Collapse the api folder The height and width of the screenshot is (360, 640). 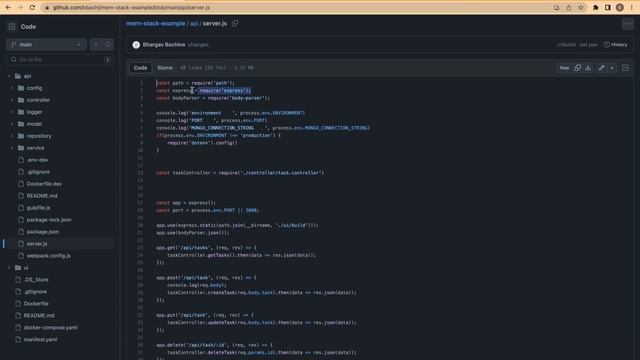[x=9, y=76]
